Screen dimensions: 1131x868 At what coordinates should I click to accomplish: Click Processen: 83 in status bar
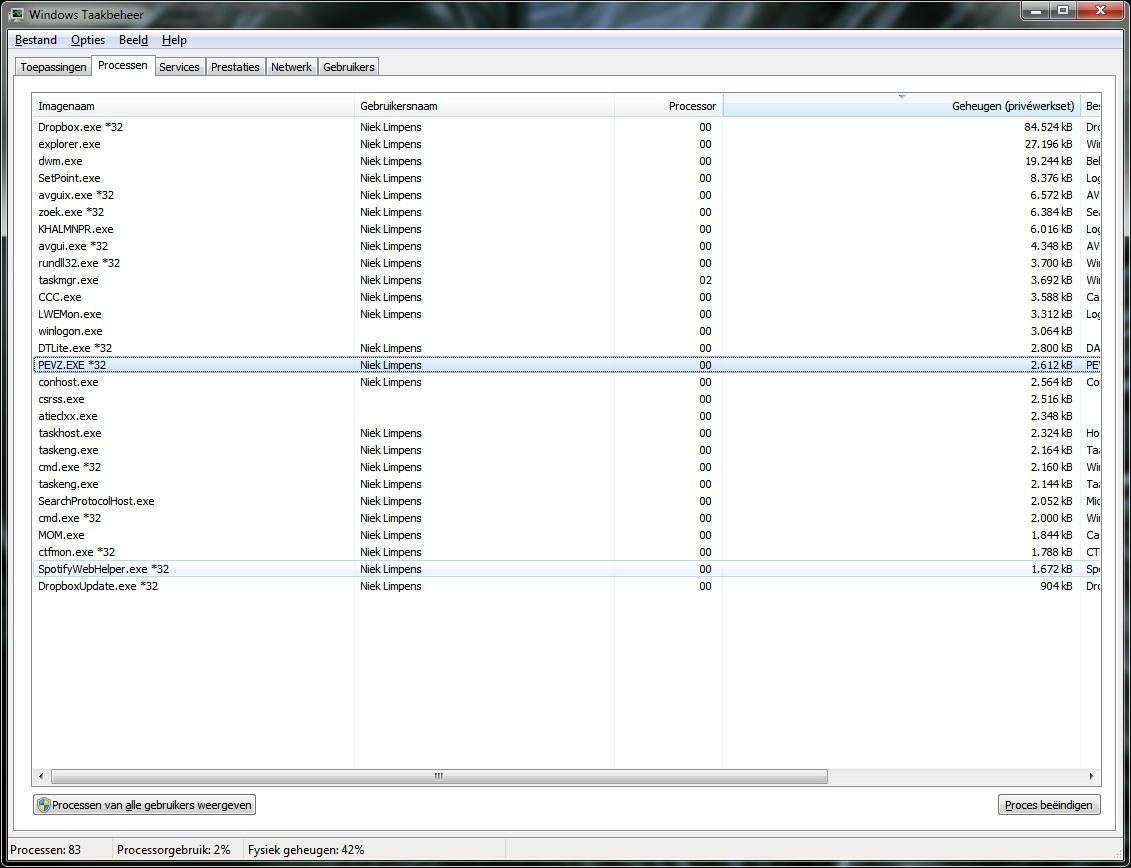pos(45,850)
